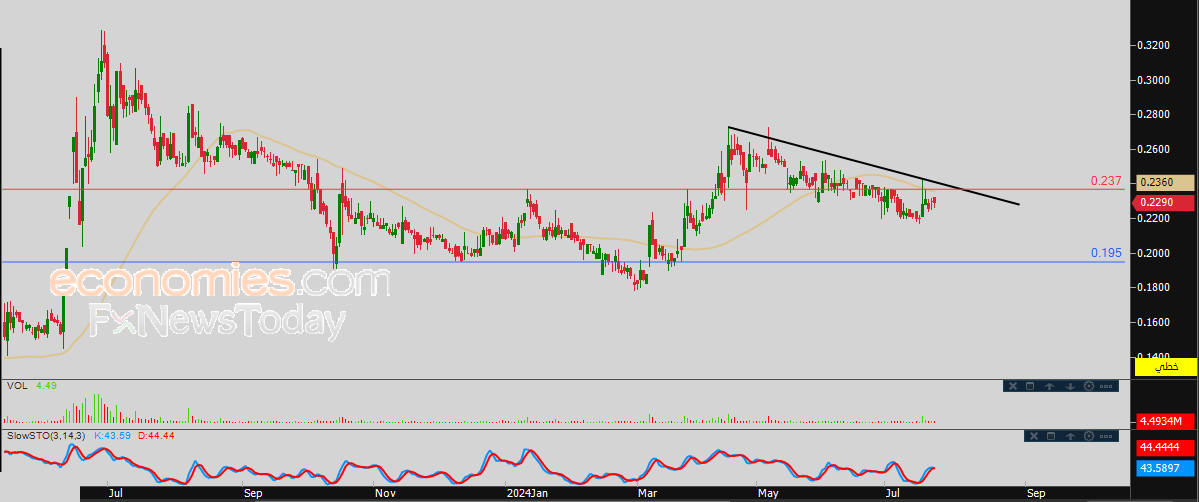Viewport: 1199px width, 502px height.
Task: Click the 0.2000 price axis label
Action: click(x=1153, y=253)
